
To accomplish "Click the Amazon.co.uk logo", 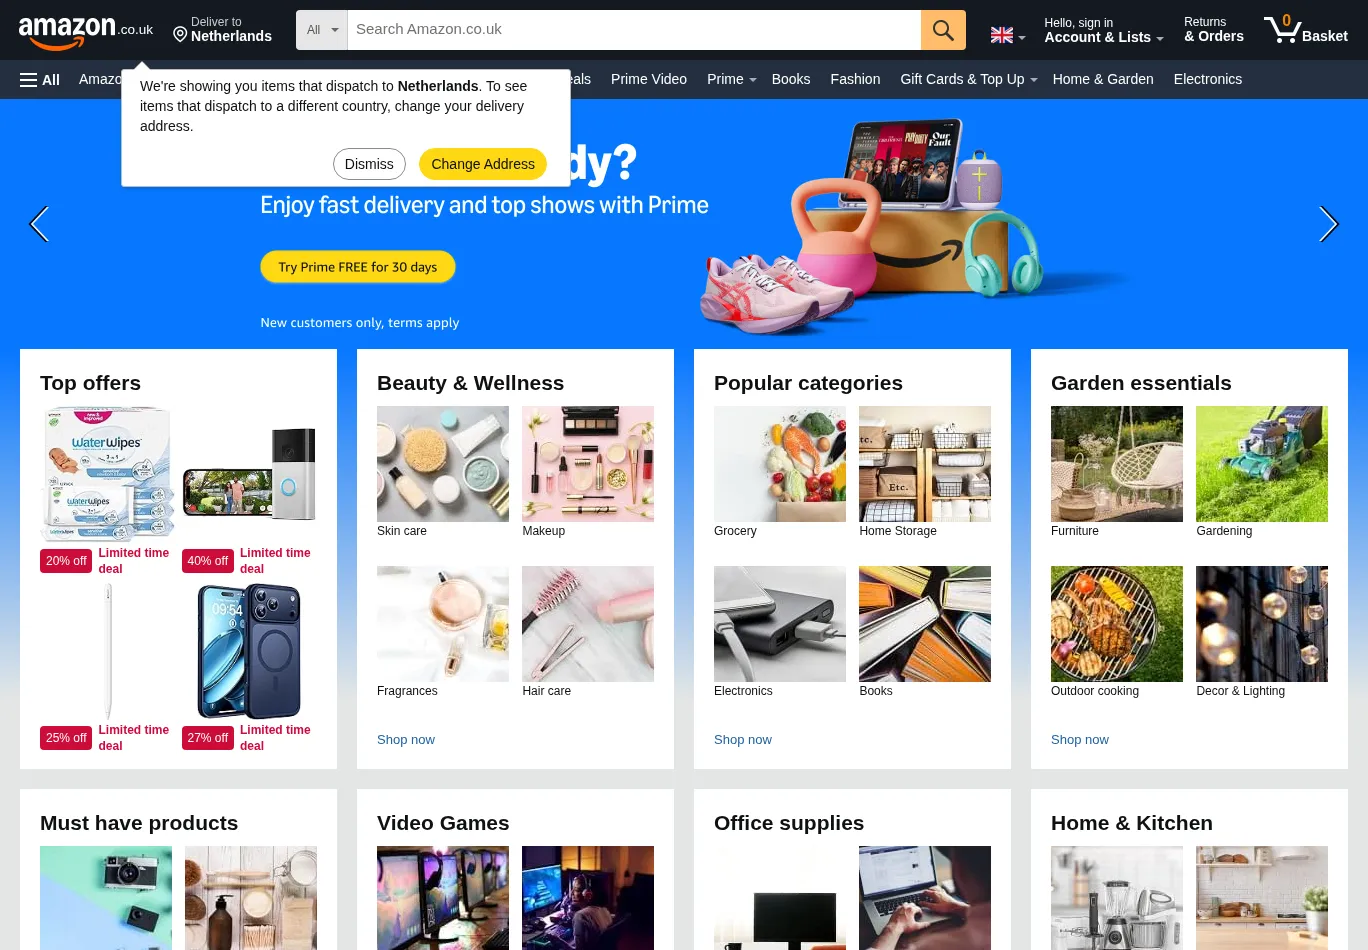I will coord(86,31).
